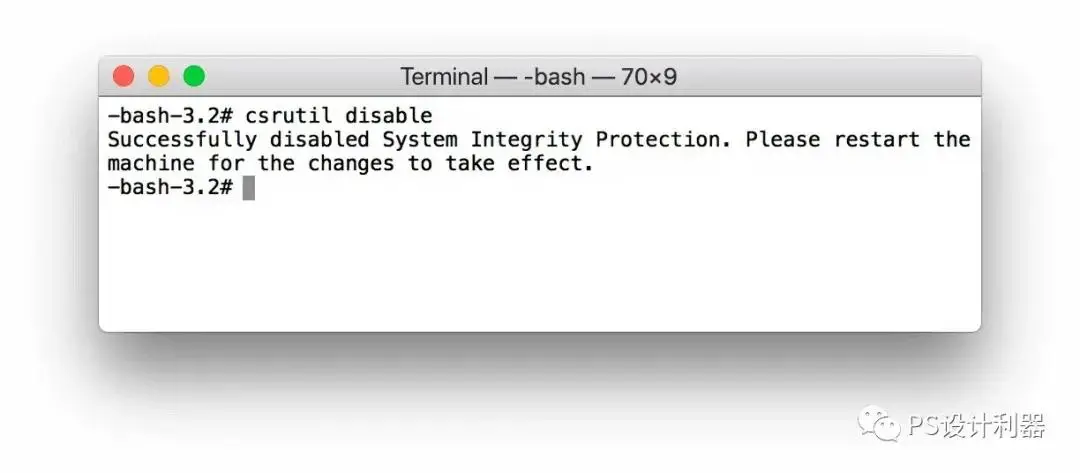Click the word Integrity in the output
The width and height of the screenshot is (1080, 473).
526,140
